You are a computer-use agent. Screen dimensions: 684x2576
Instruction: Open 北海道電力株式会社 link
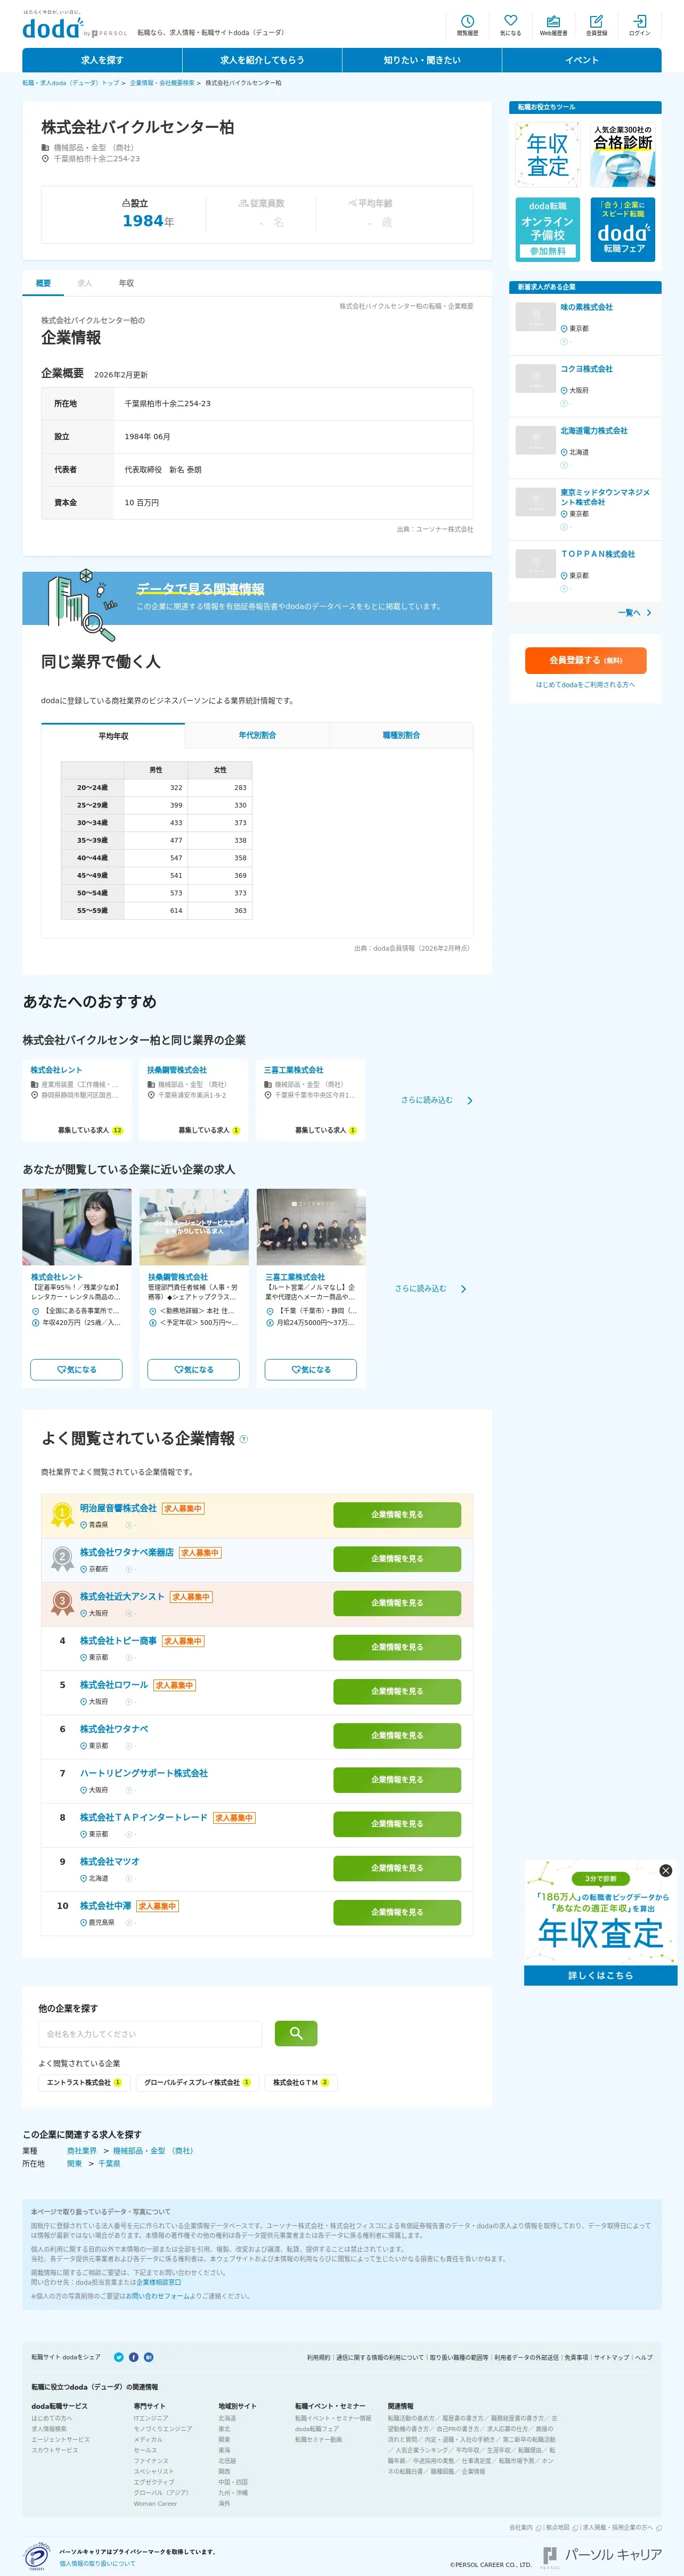594,431
